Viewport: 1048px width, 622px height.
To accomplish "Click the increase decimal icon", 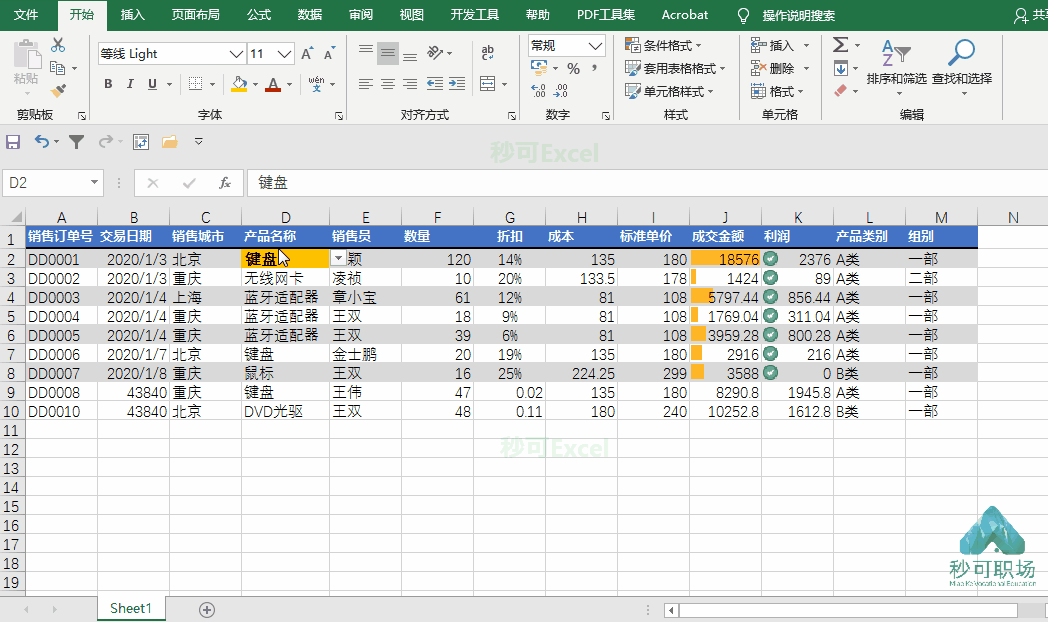I will (x=539, y=90).
